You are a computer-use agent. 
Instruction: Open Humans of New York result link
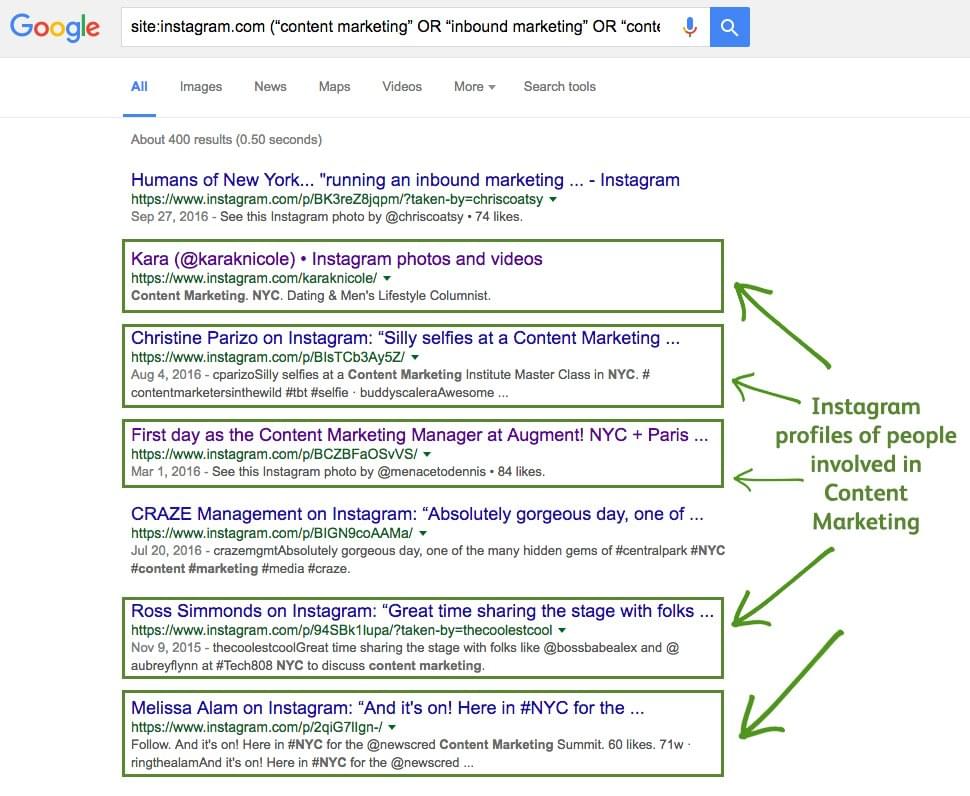405,180
